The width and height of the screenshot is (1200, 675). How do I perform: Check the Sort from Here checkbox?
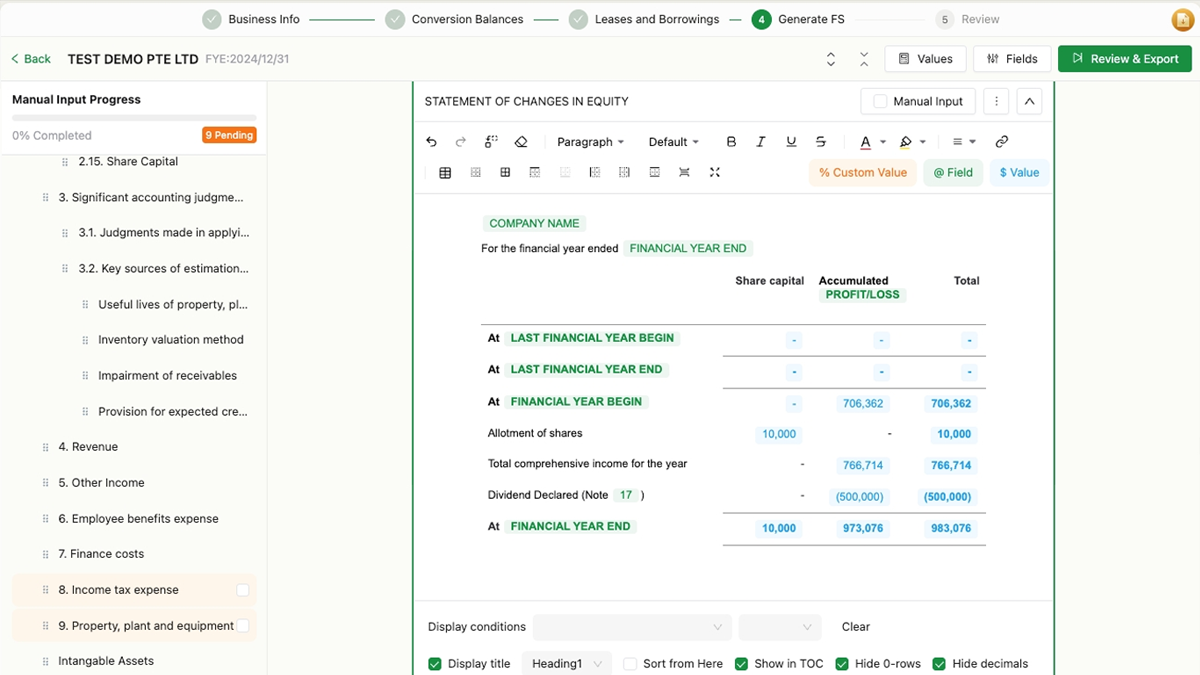click(630, 664)
